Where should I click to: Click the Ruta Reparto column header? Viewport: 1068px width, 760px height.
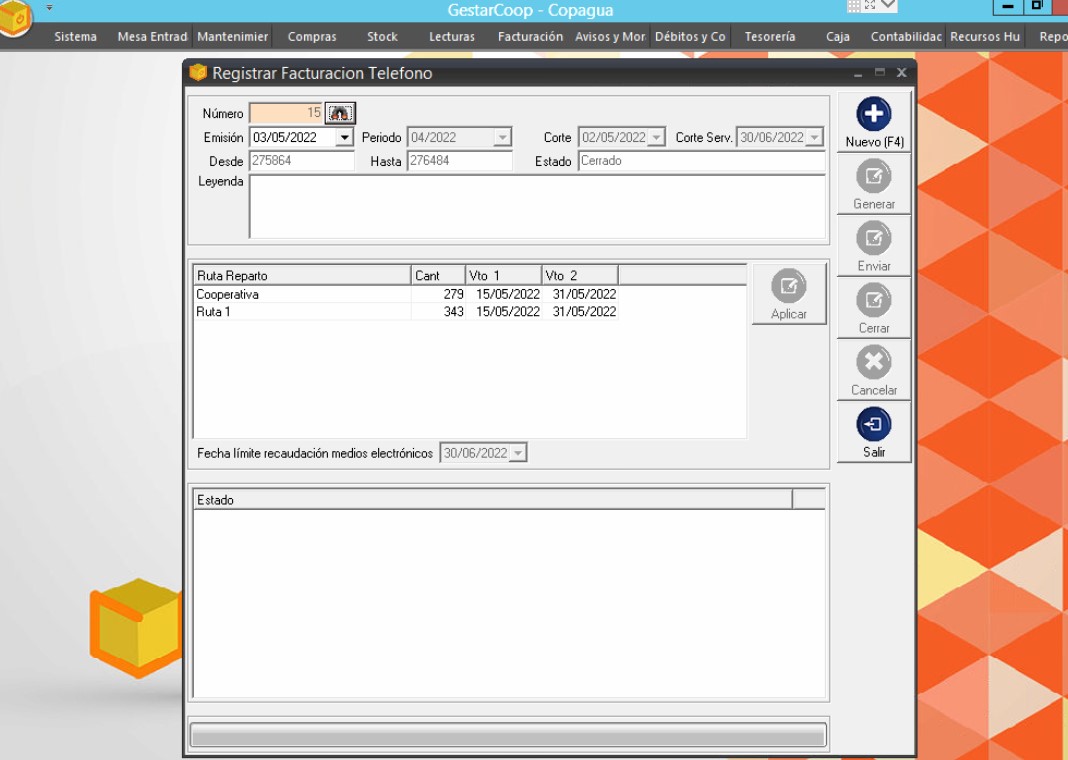coord(301,275)
